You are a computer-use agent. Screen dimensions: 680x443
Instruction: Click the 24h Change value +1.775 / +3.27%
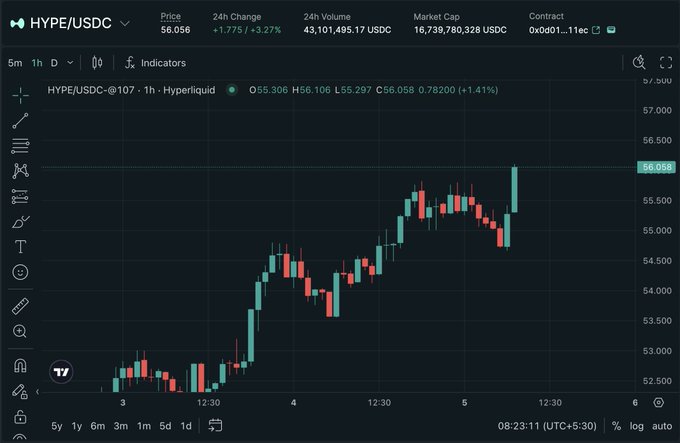tap(247, 30)
